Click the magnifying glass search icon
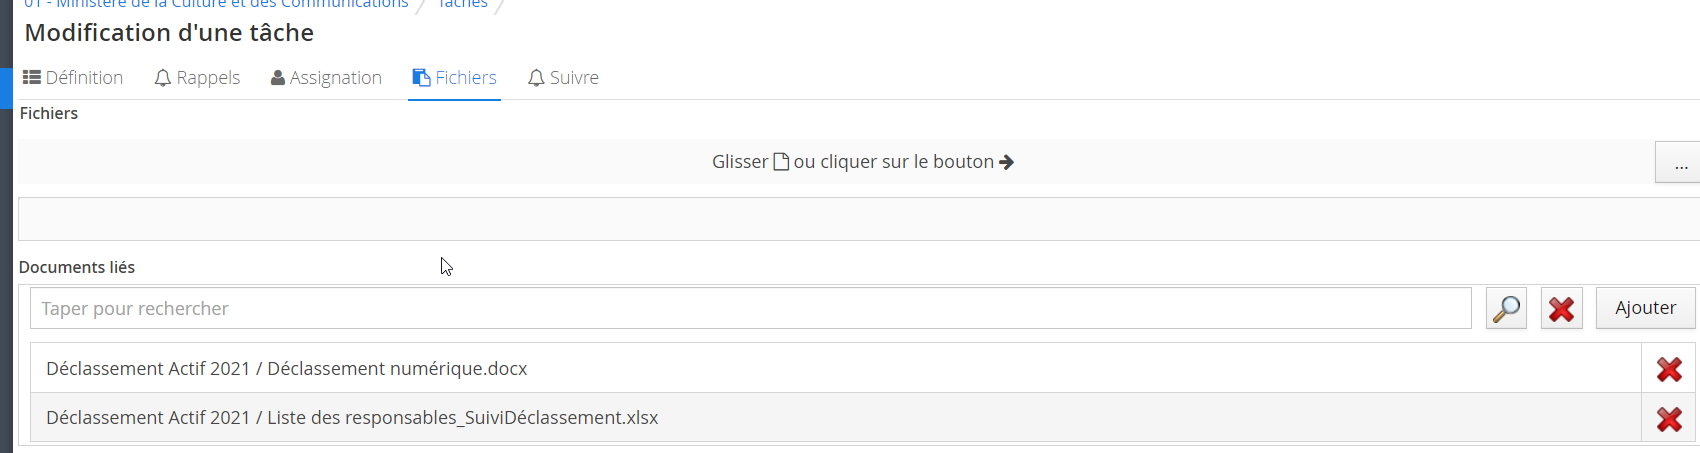Screen dimensions: 1700x453 pos(1506,309)
